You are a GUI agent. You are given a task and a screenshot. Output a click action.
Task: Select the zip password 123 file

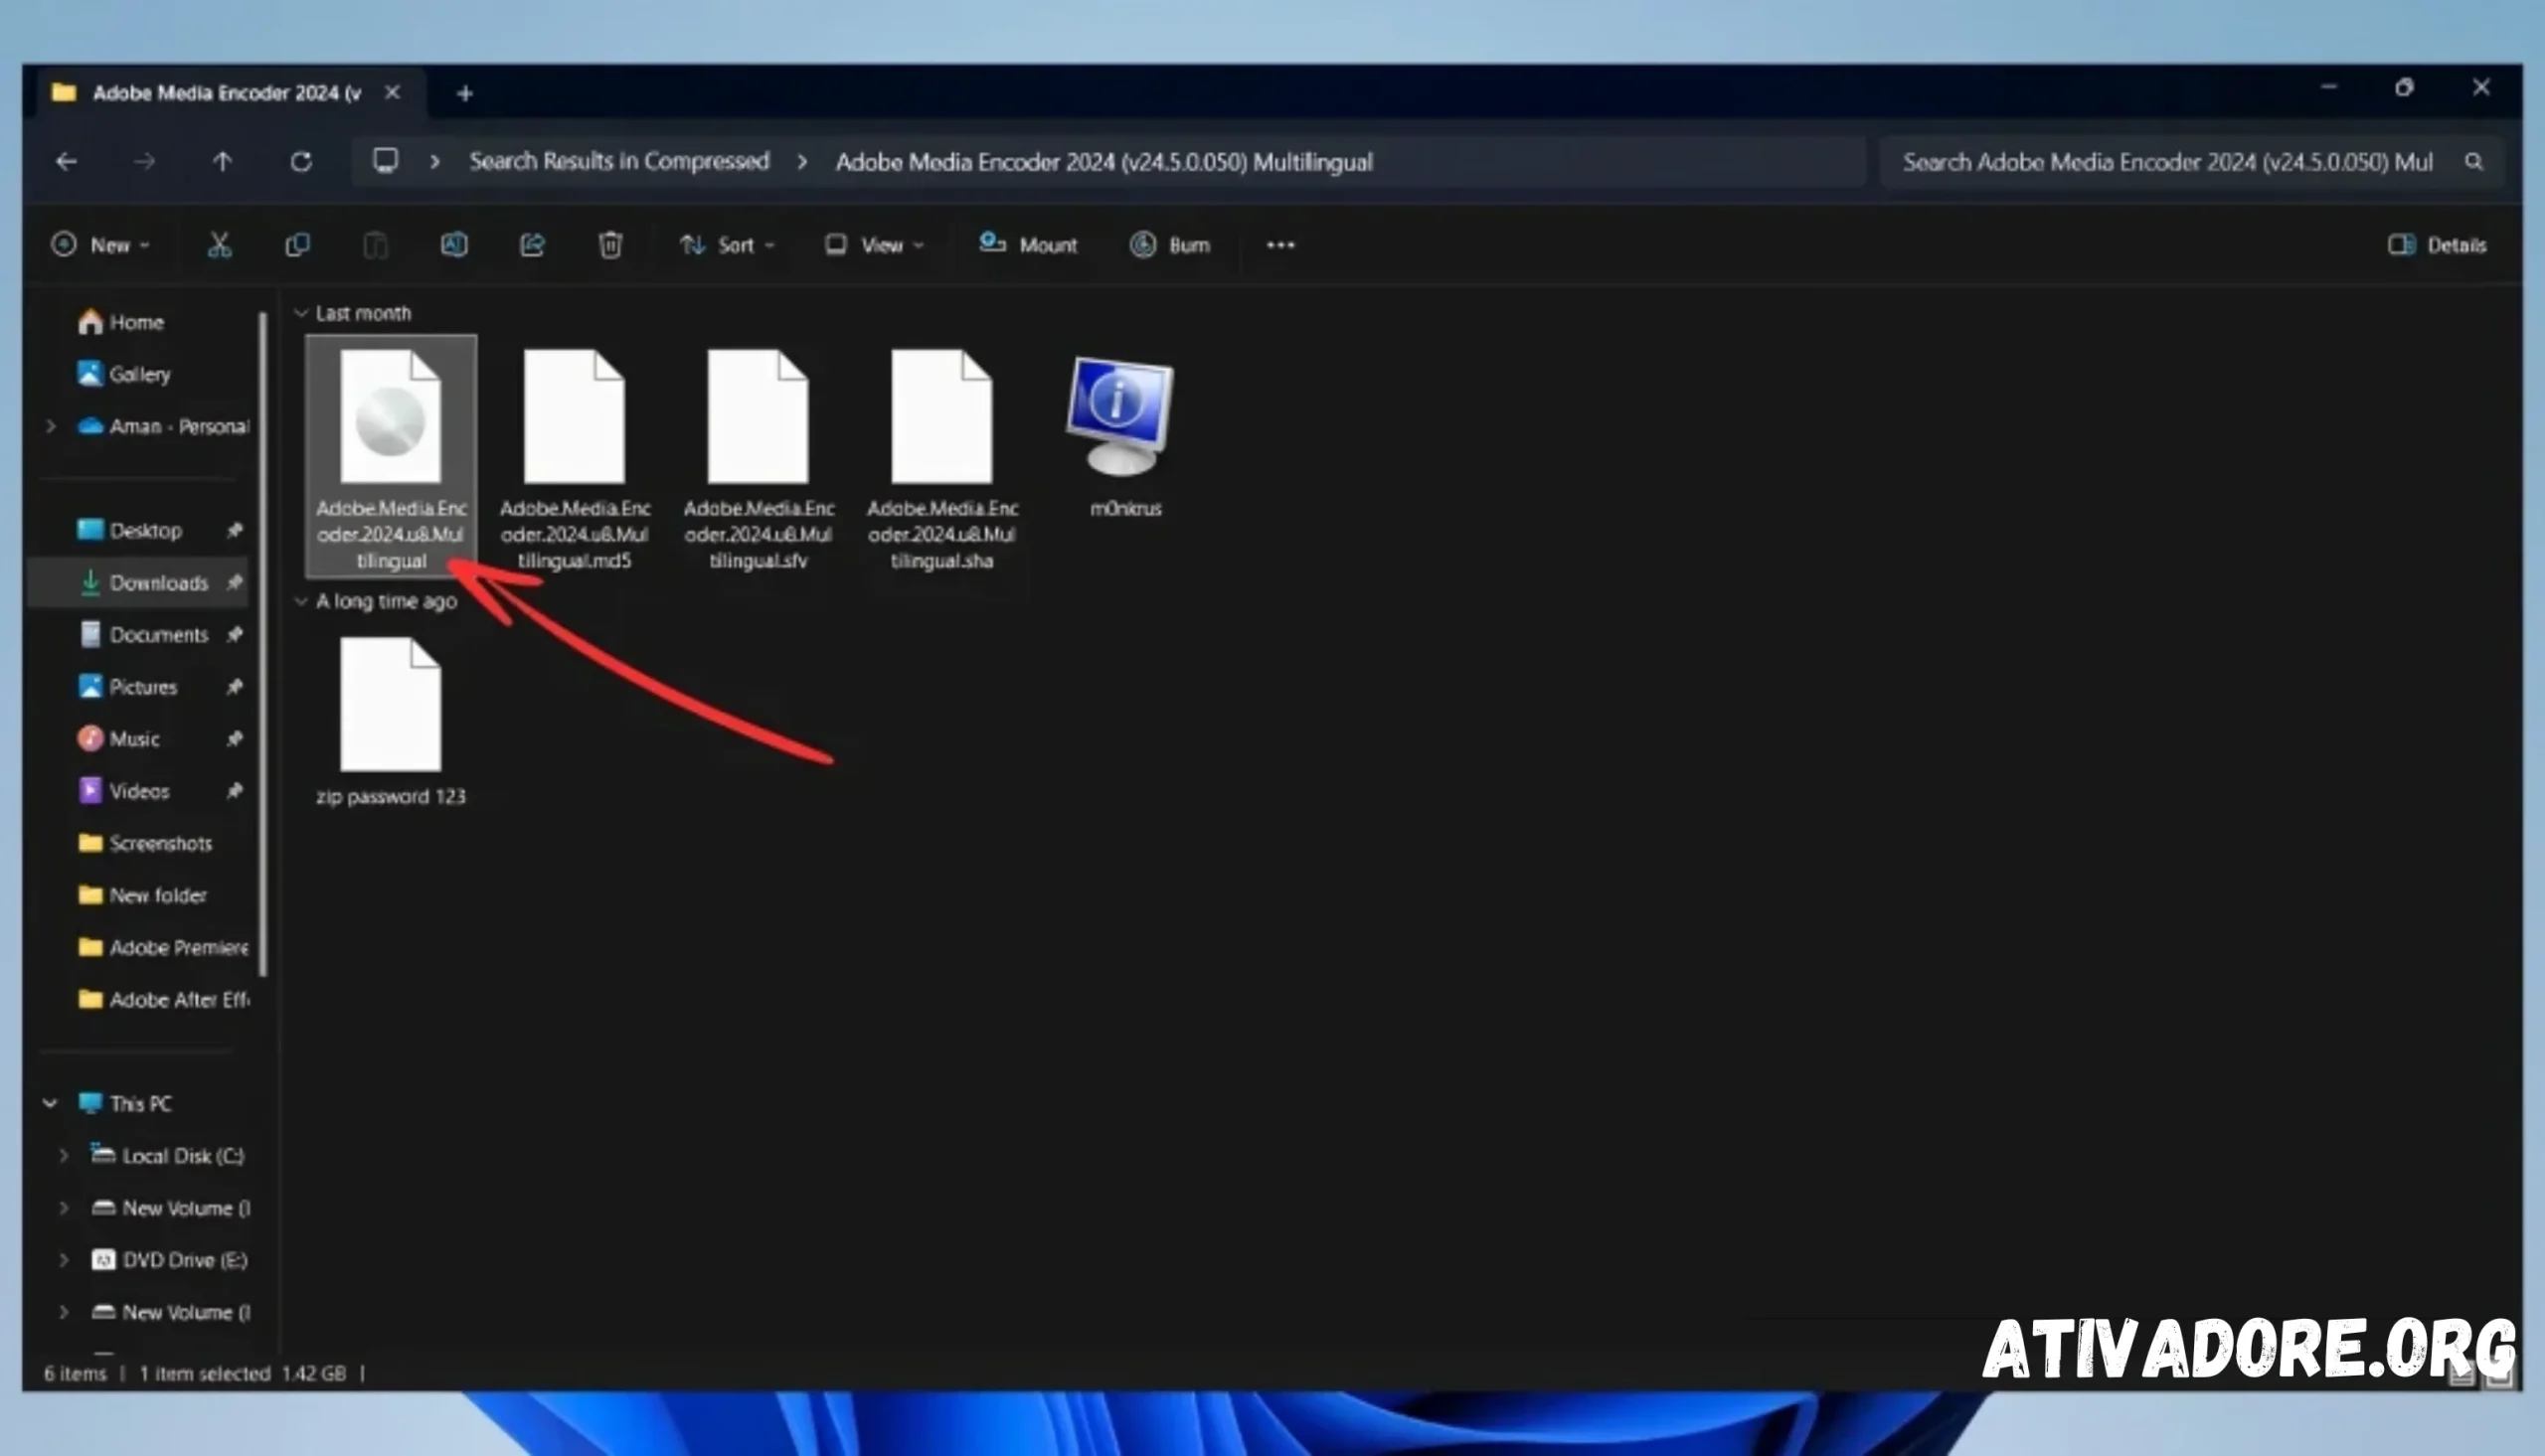pos(391,720)
